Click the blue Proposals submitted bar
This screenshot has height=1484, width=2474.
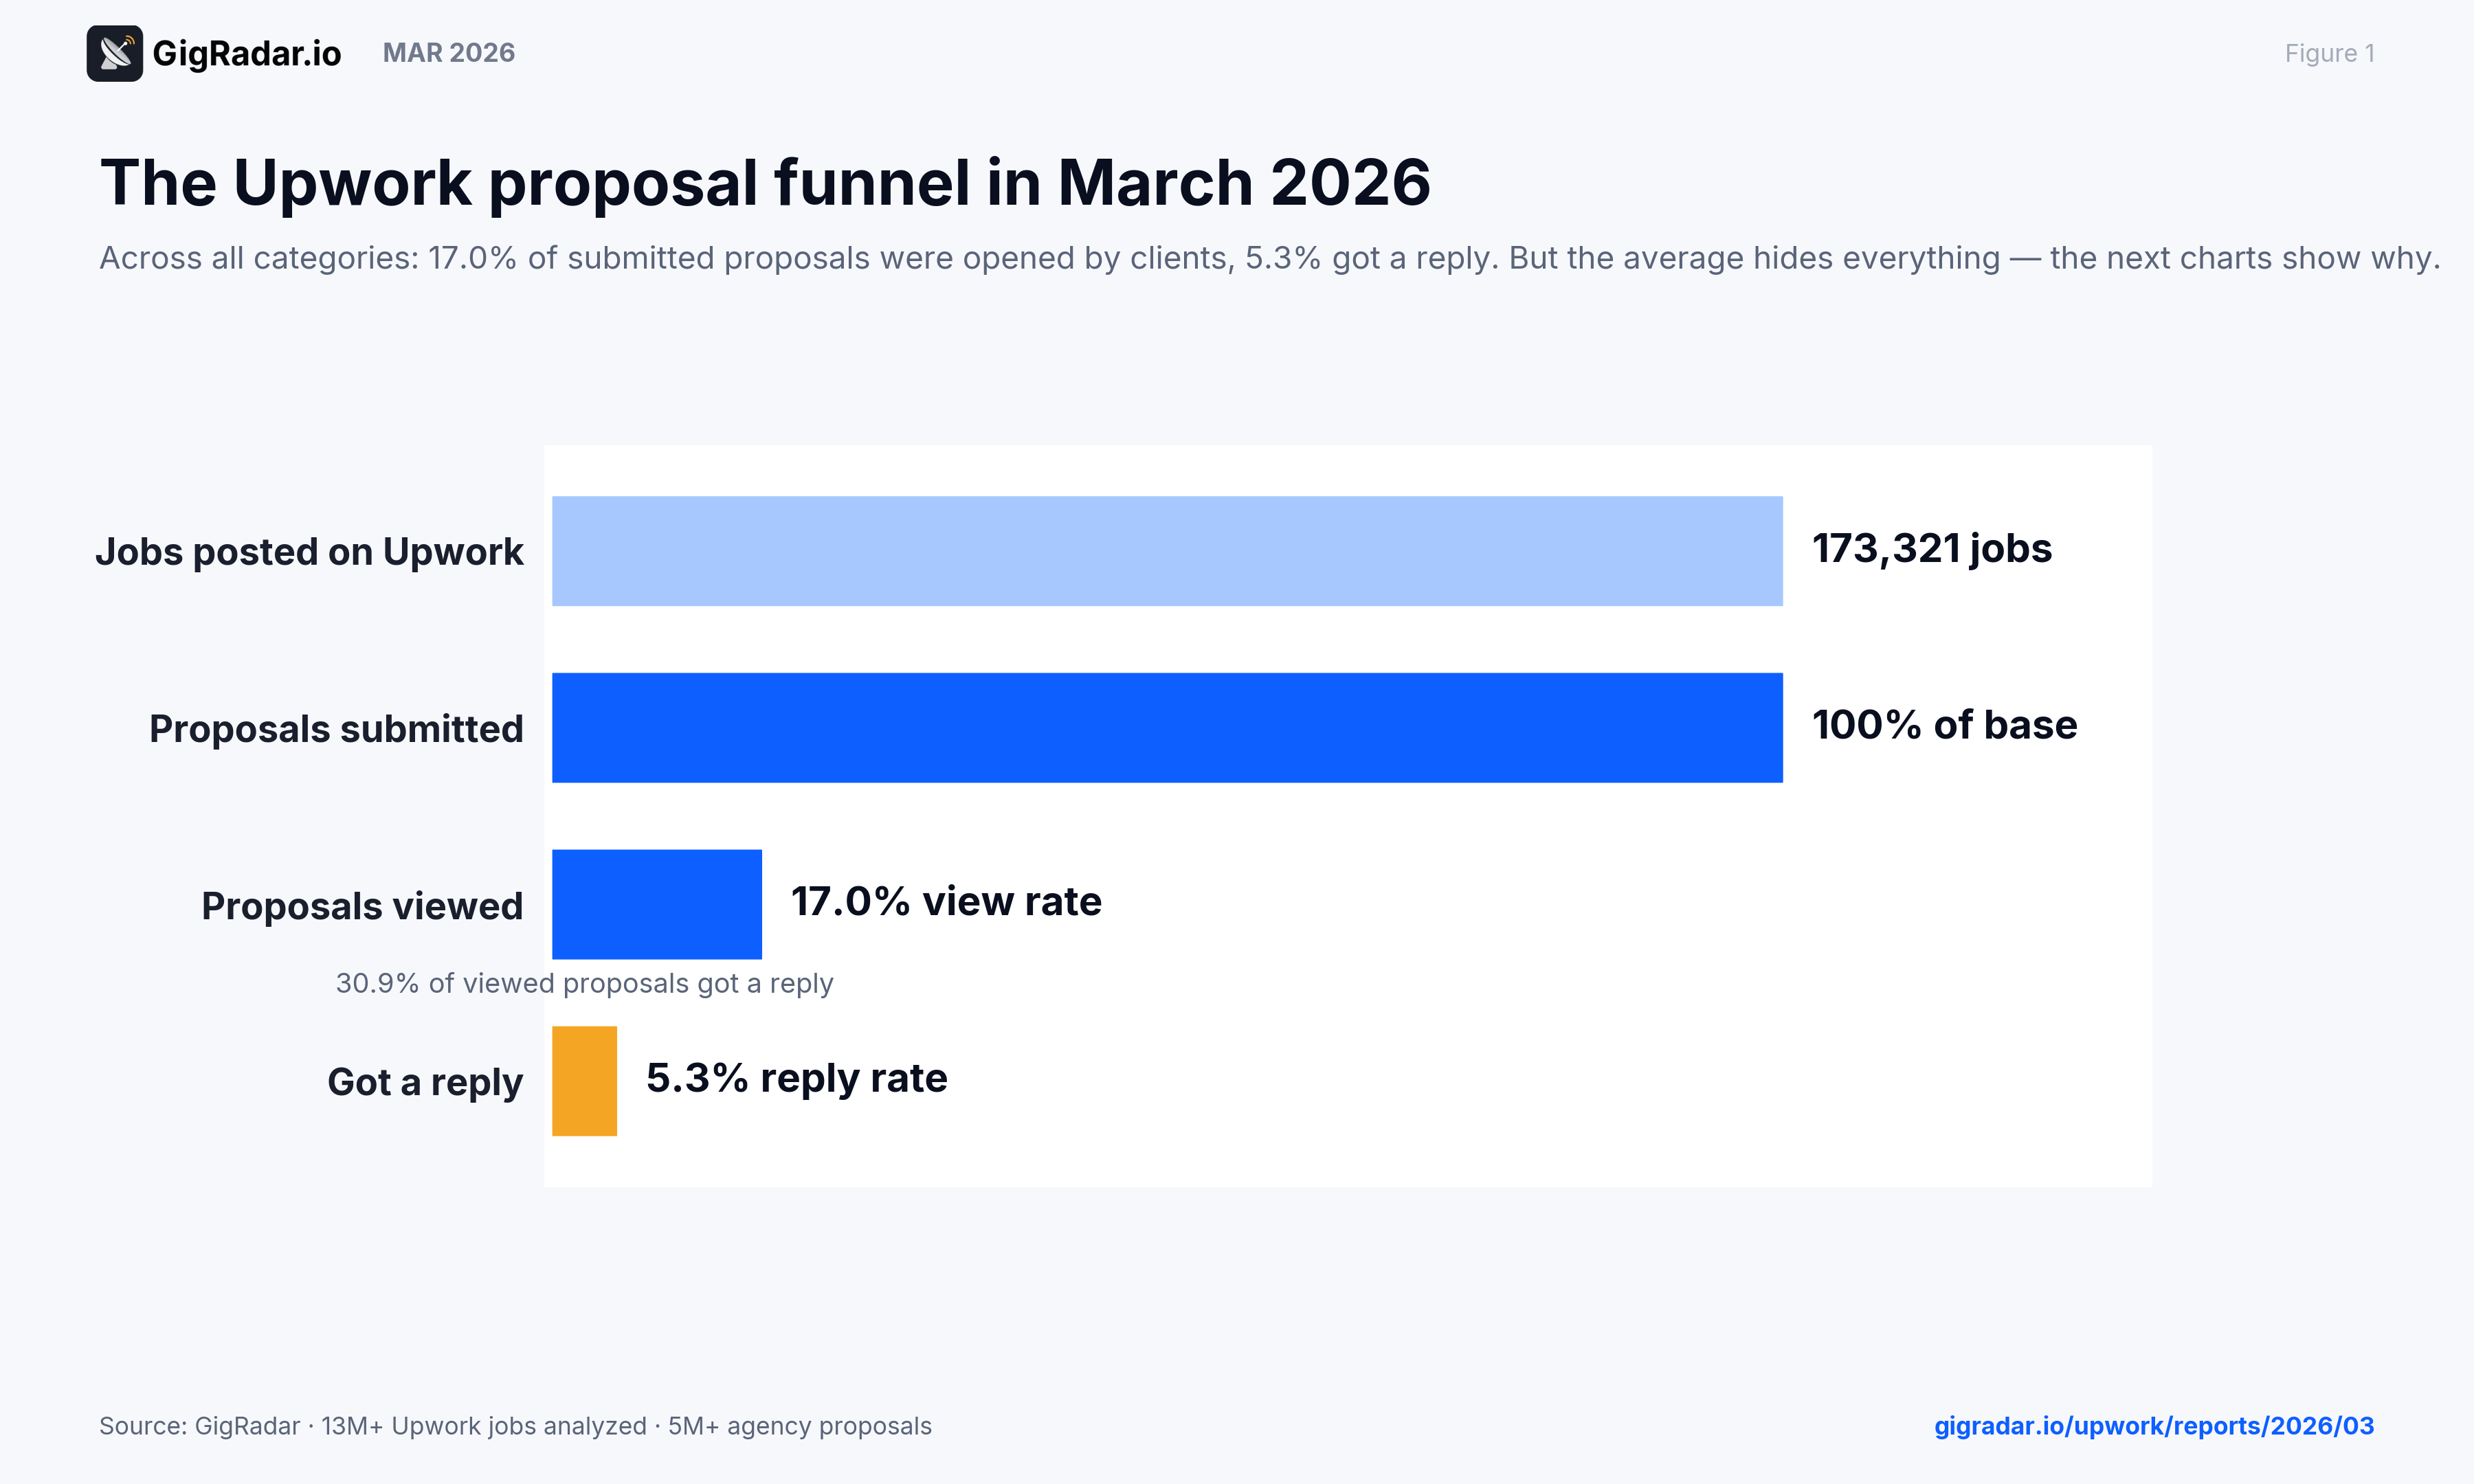(1166, 727)
